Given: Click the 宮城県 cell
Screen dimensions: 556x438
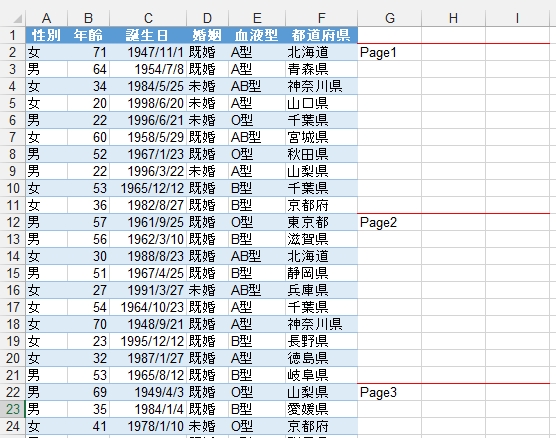Looking at the screenshot, I should [322, 137].
